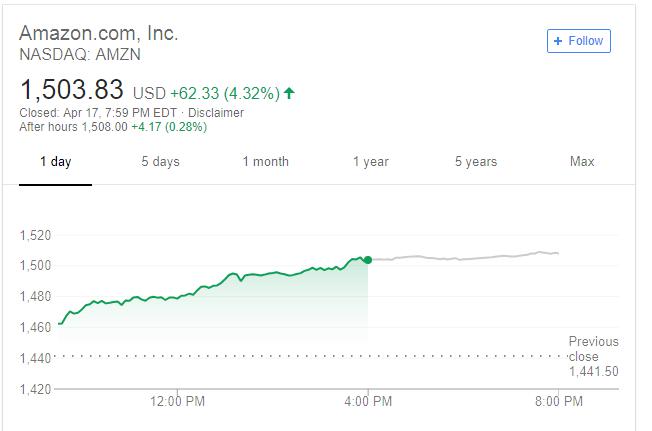Click the 12:00 PM time axis label
The image size is (652, 431).
click(x=180, y=403)
